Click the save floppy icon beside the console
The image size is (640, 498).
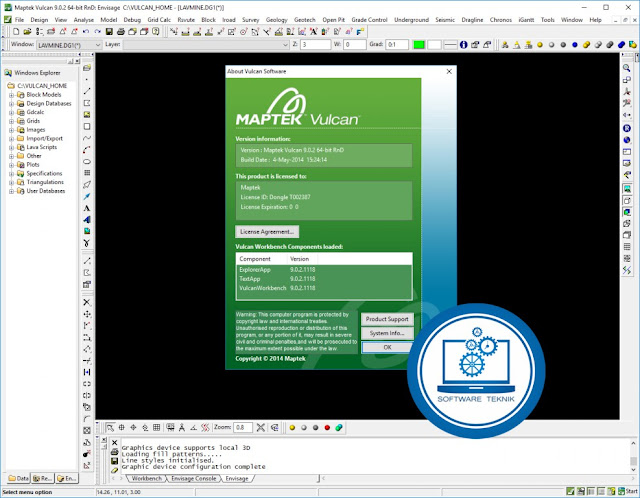tap(115, 461)
